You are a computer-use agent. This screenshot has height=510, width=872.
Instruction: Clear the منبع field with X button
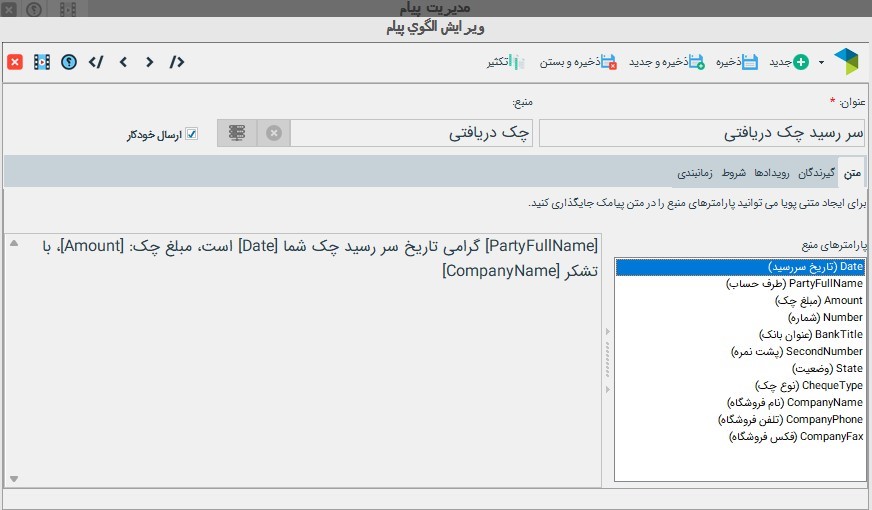[x=274, y=133]
